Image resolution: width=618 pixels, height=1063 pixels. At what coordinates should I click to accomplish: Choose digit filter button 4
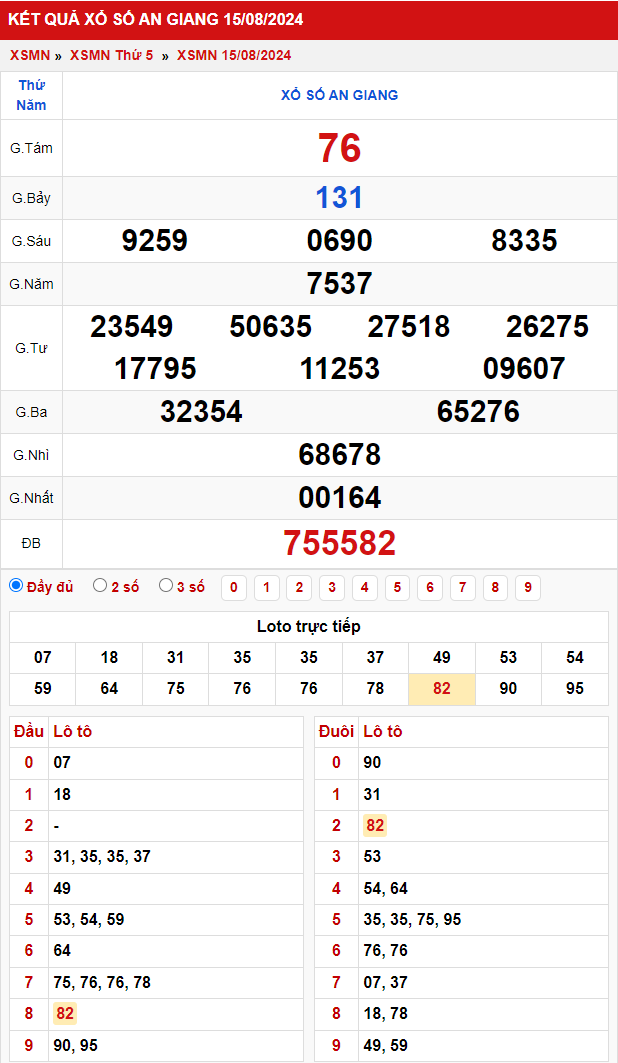[365, 588]
